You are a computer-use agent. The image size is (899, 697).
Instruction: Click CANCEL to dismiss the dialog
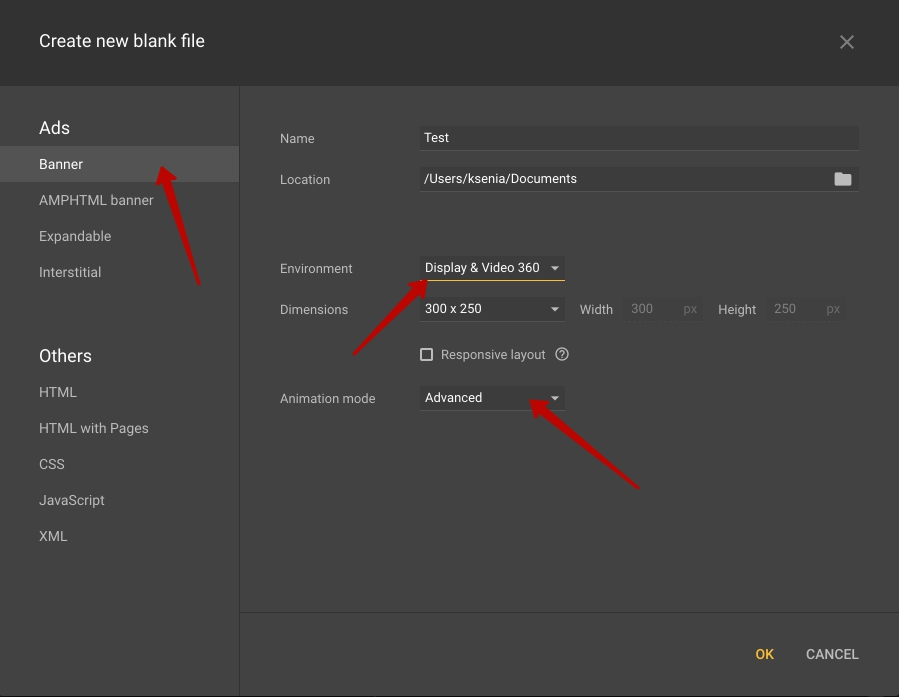click(831, 654)
